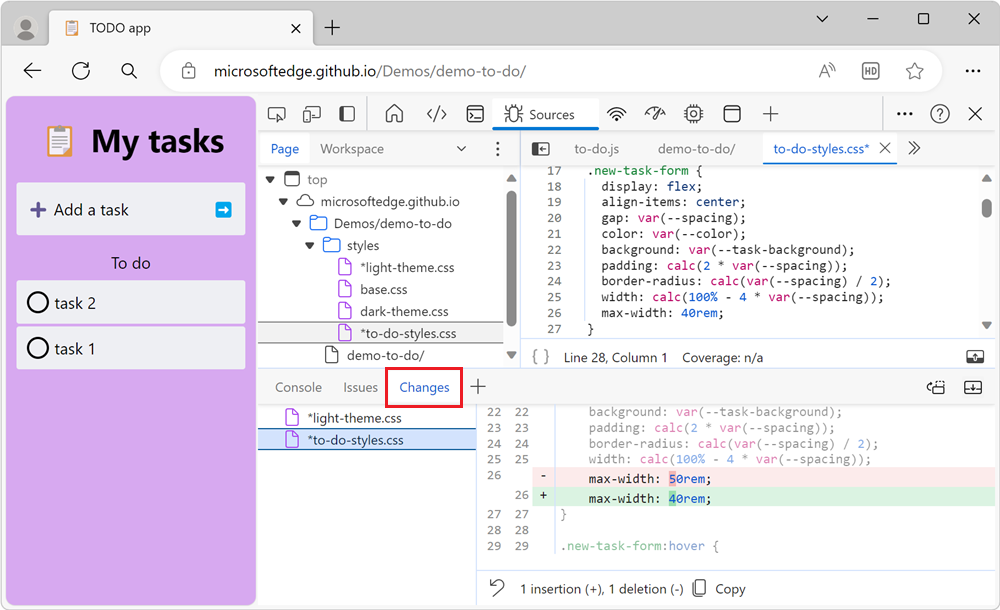
Task: Check off task 1 circle
Action: [38, 349]
